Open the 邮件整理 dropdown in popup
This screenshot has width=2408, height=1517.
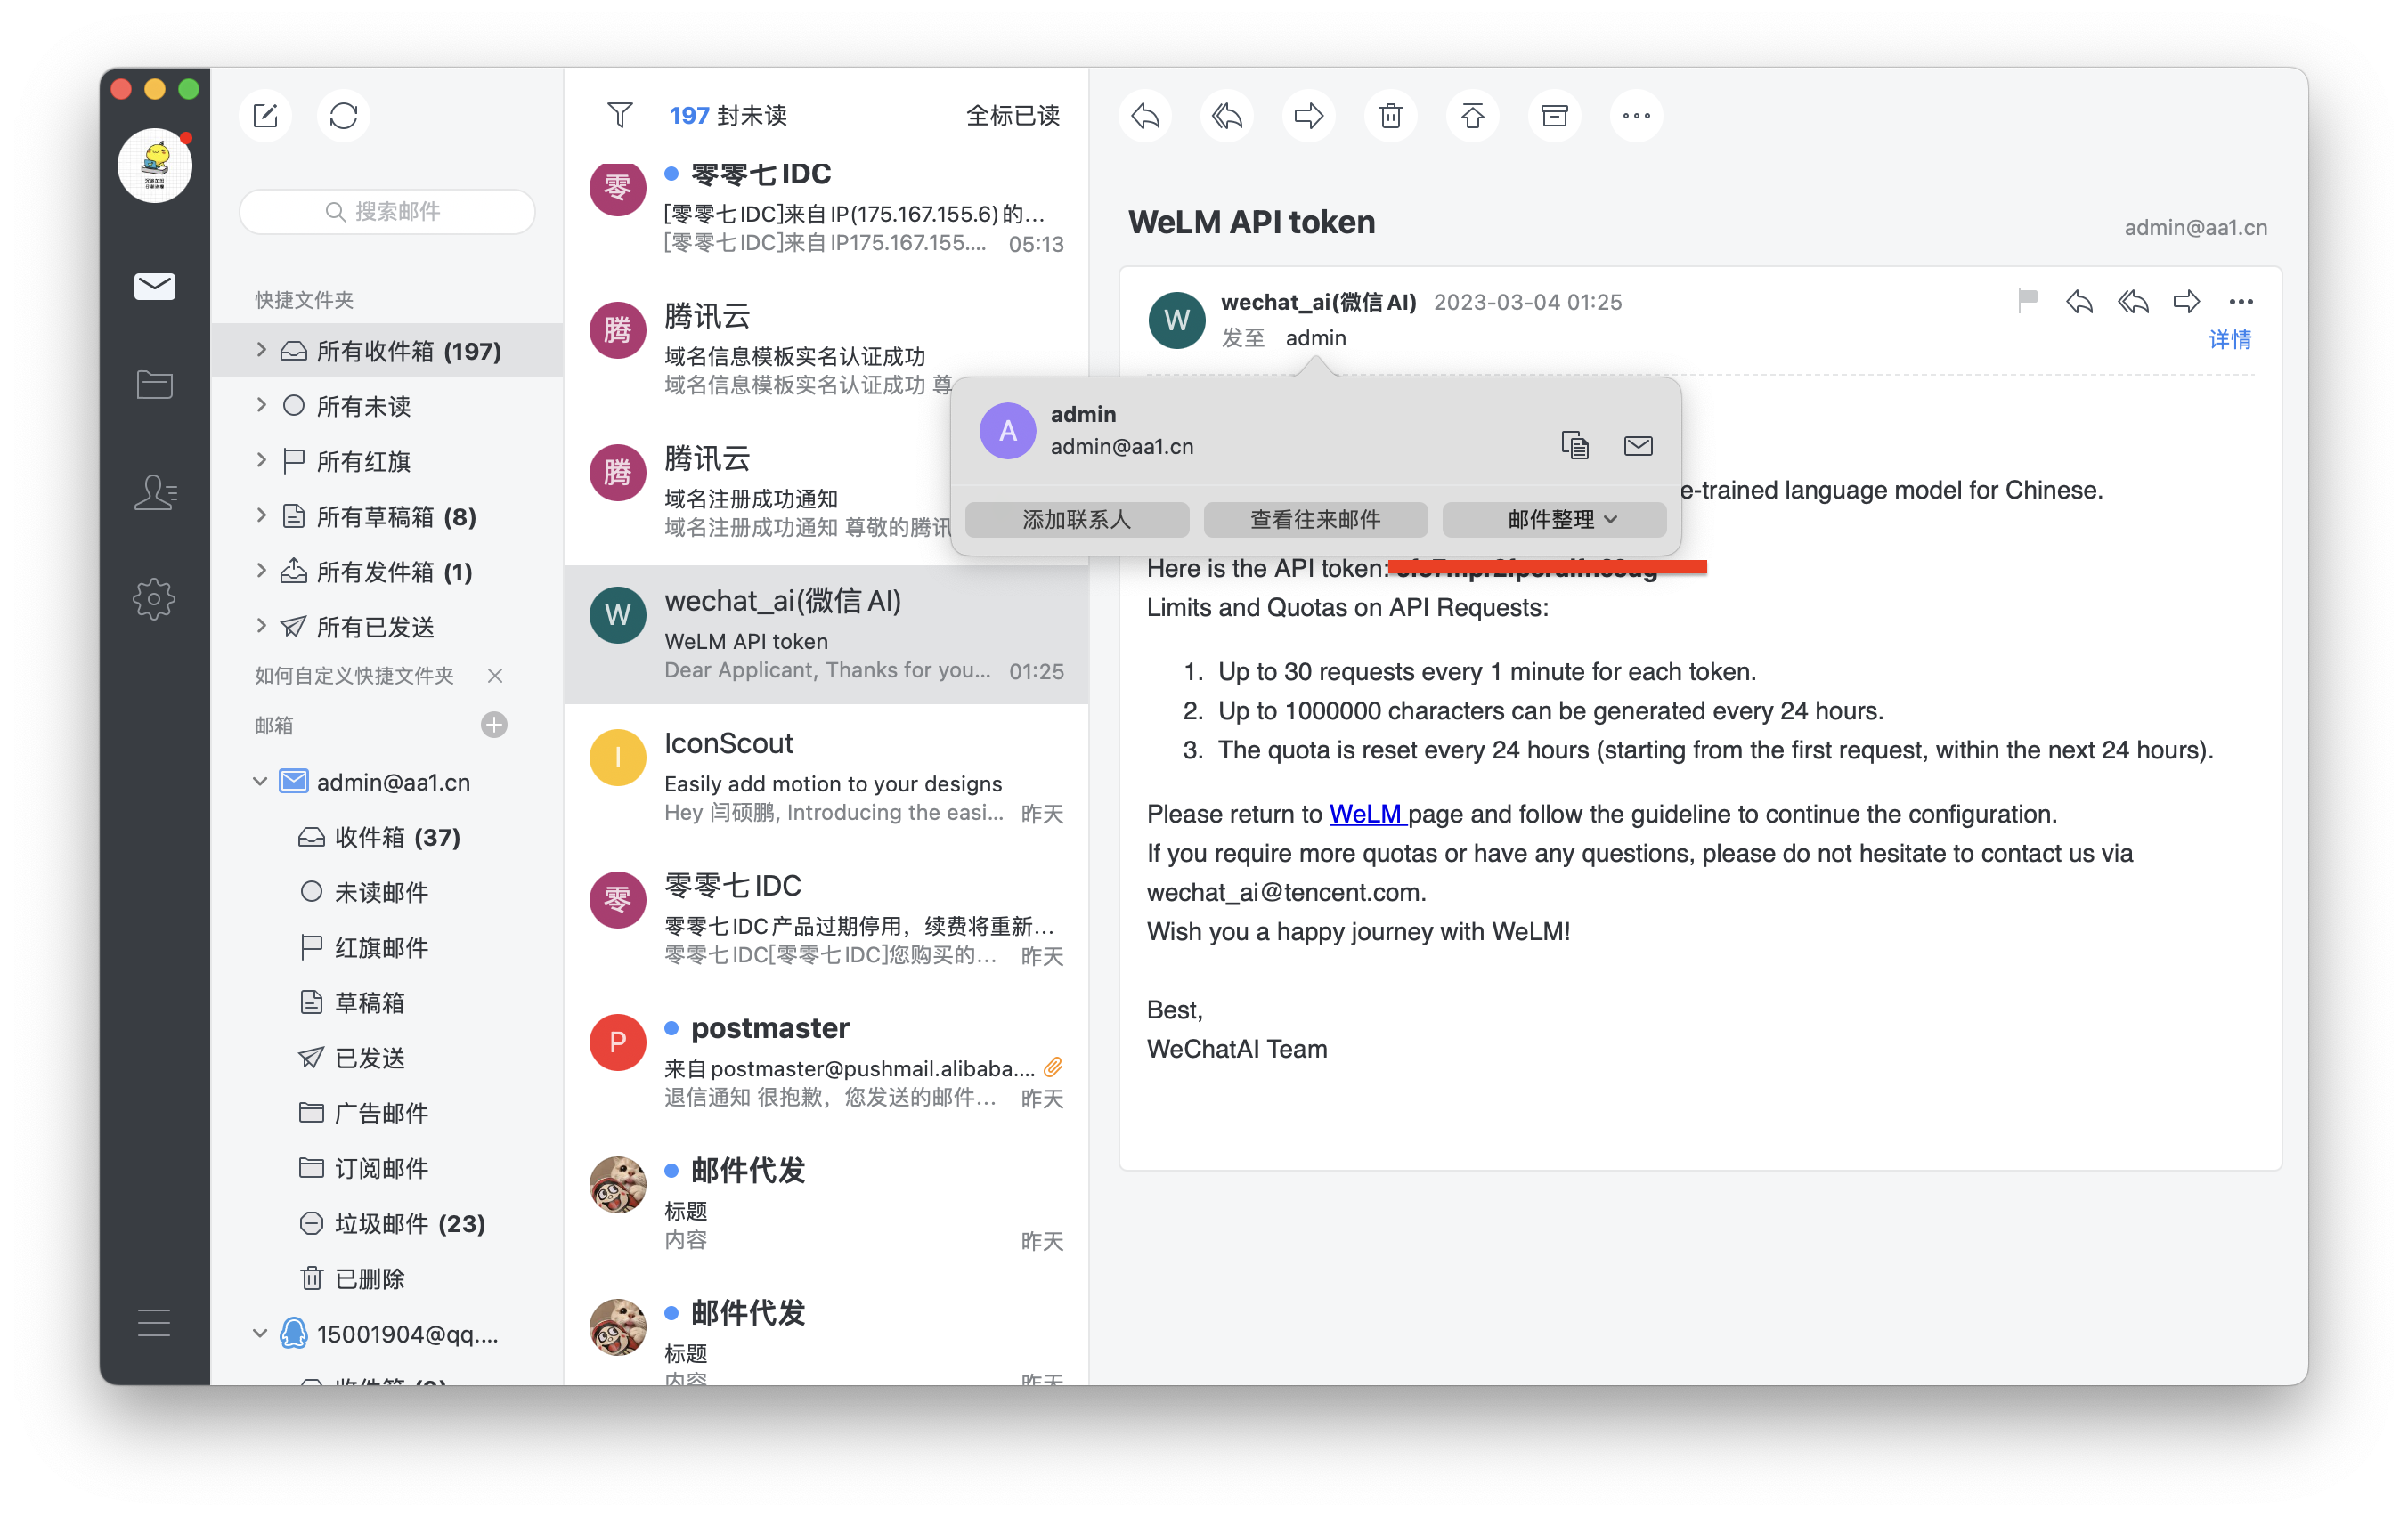coord(1554,519)
